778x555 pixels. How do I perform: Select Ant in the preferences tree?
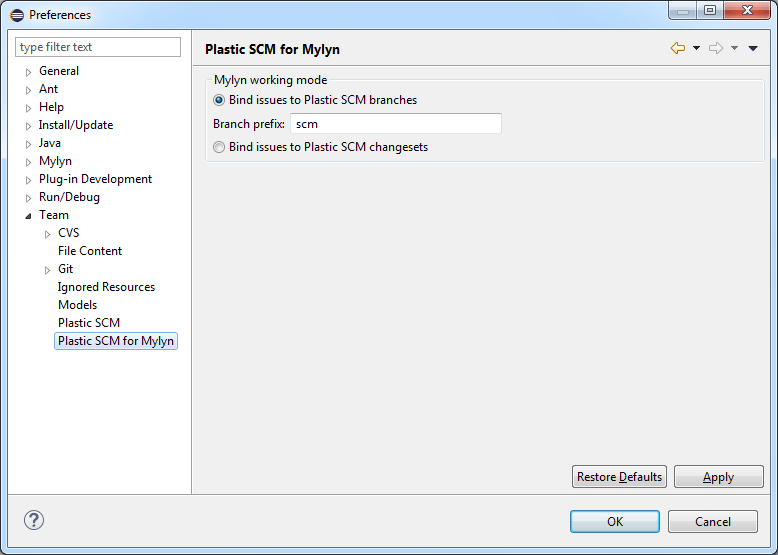[49, 89]
